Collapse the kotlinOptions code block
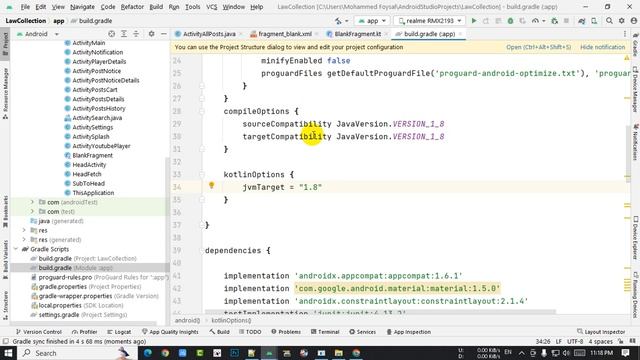640x360 pixels. (202, 175)
